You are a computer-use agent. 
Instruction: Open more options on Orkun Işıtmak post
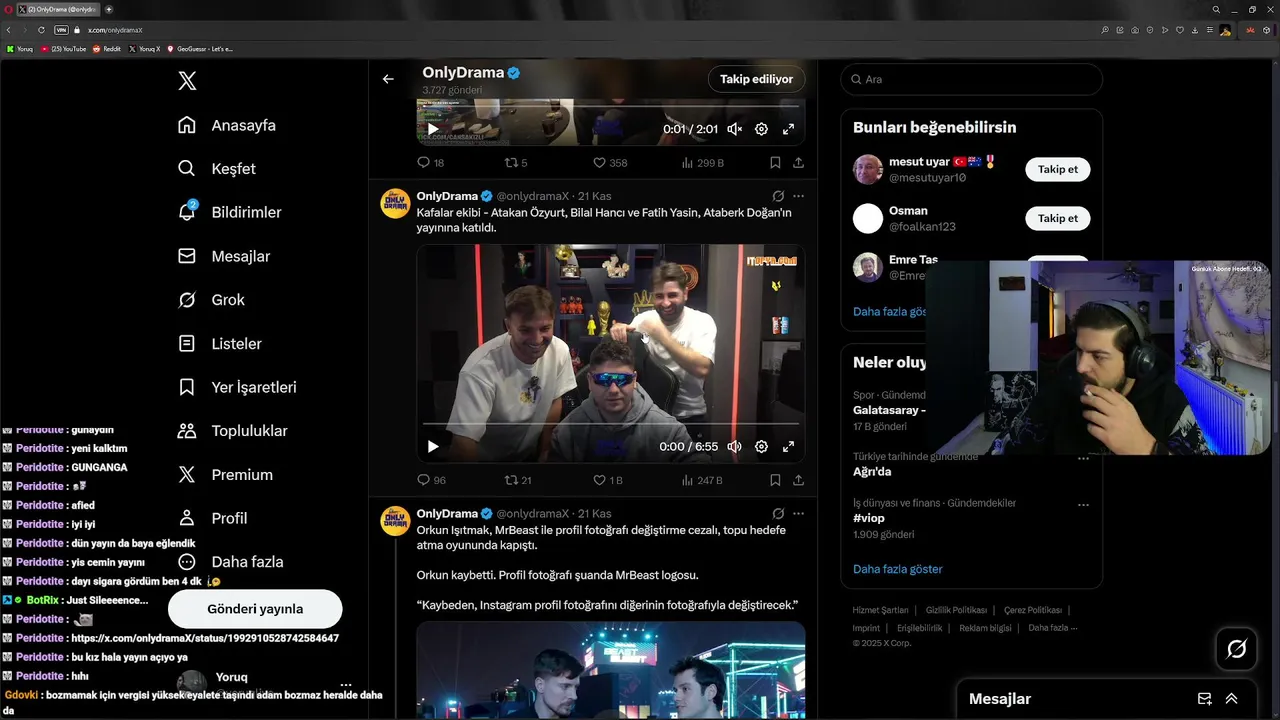click(798, 513)
